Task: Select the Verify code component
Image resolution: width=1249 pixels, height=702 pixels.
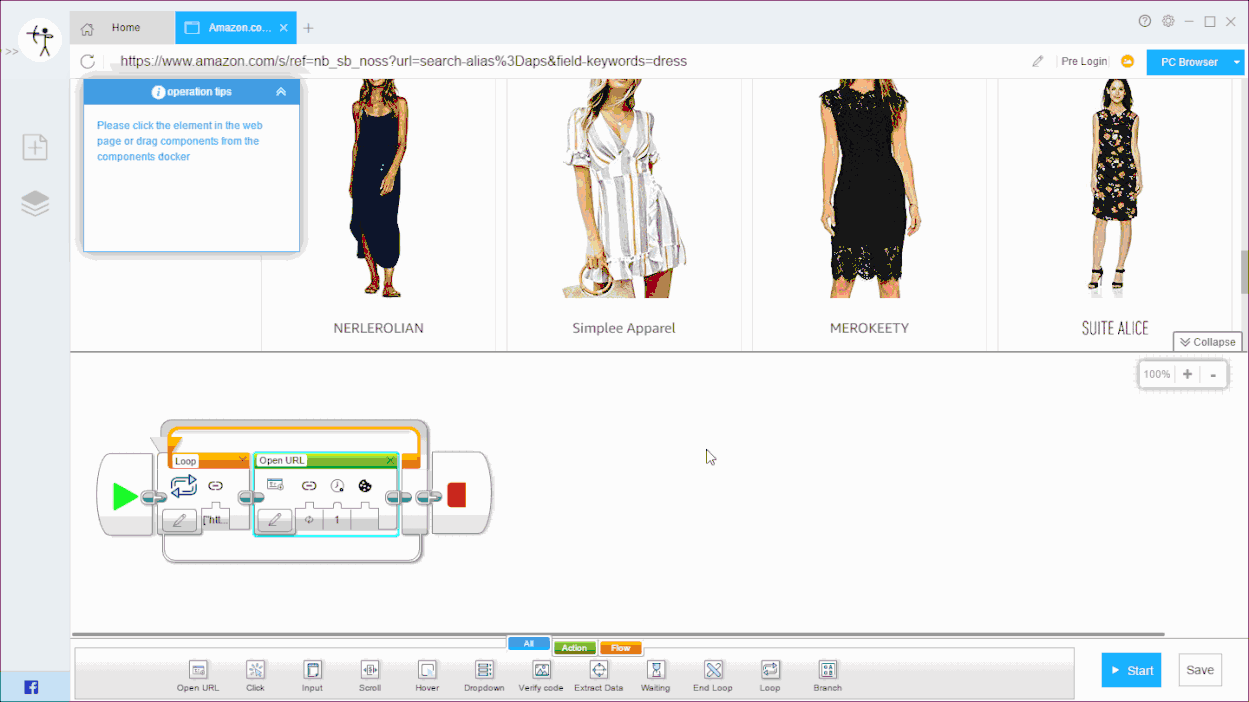Action: 541,675
